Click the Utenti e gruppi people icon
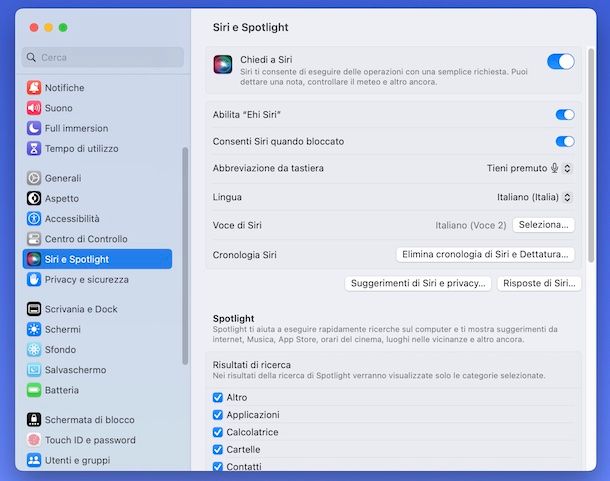The height and width of the screenshot is (481, 610). (34, 460)
